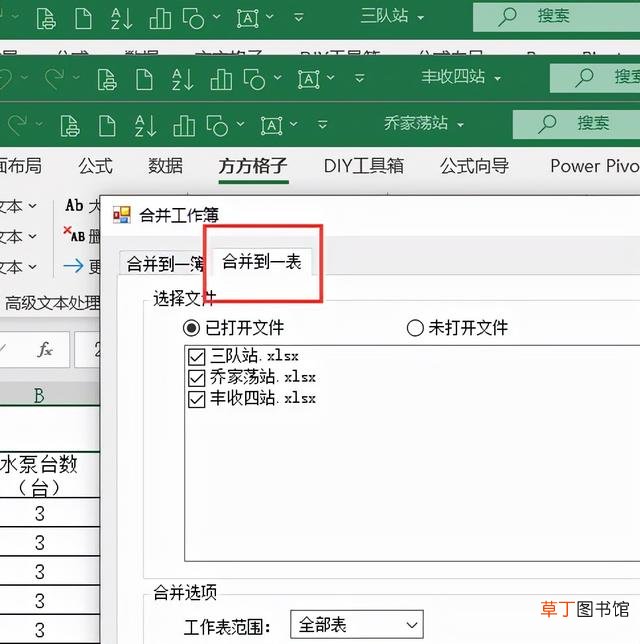Click text box icon in 乔家荡站 window
This screenshot has width=640, height=644.
pyautogui.click(x=272, y=125)
